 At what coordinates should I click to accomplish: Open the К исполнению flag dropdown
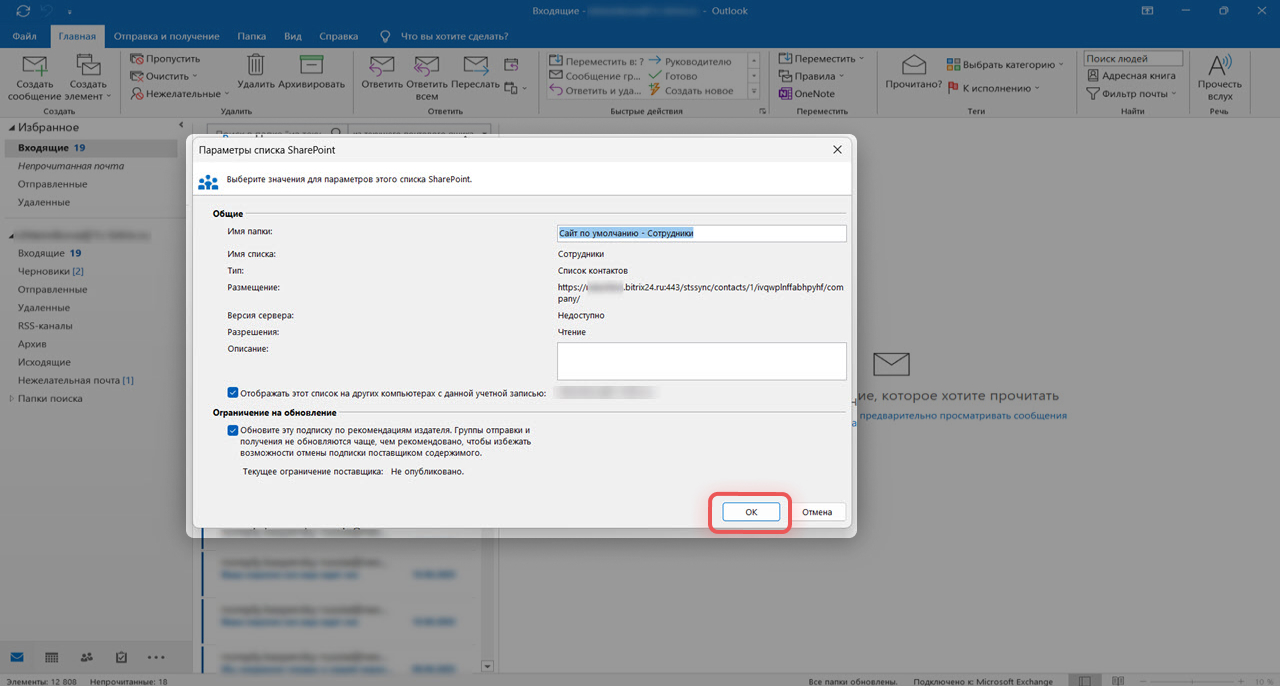pyautogui.click(x=993, y=88)
